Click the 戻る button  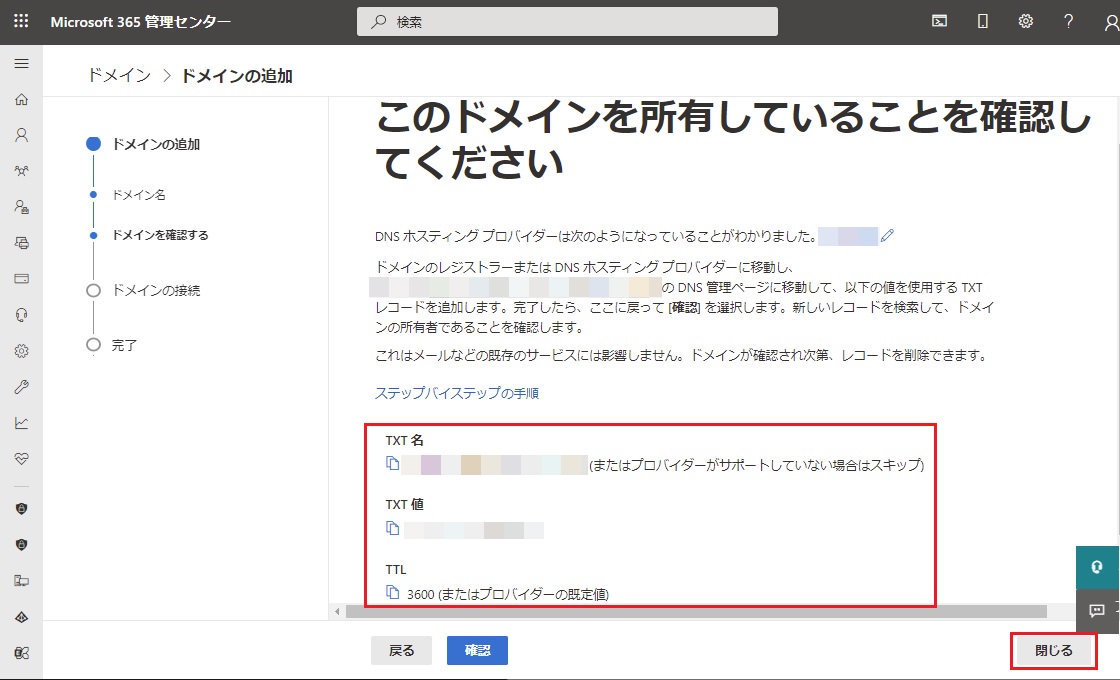[401, 650]
